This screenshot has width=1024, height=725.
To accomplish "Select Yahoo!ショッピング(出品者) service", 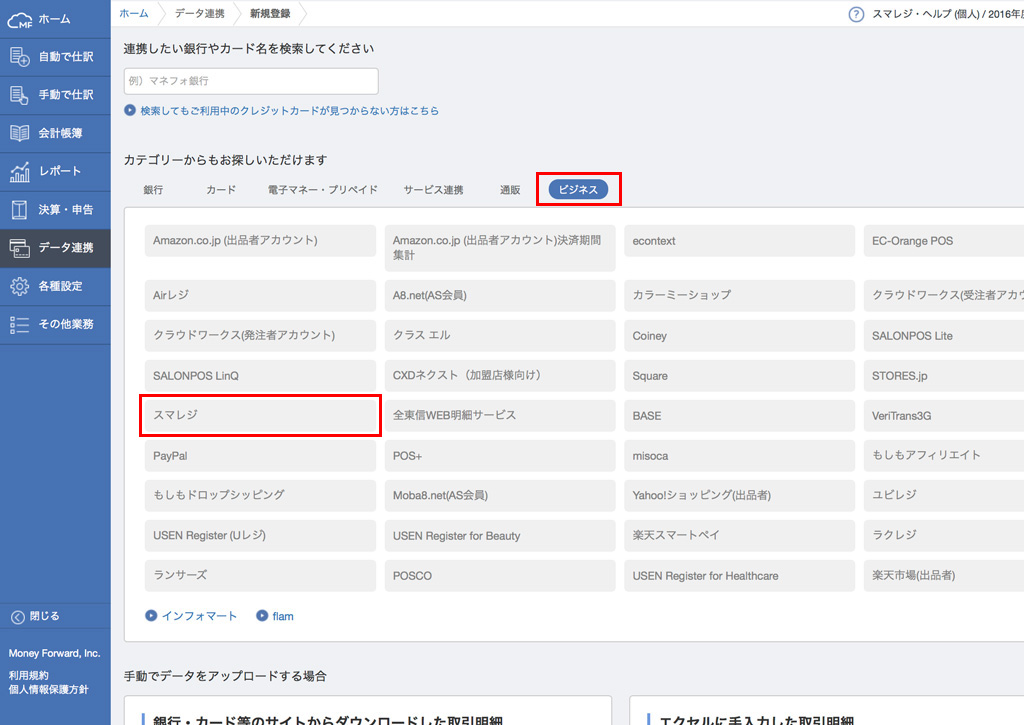I will (740, 496).
